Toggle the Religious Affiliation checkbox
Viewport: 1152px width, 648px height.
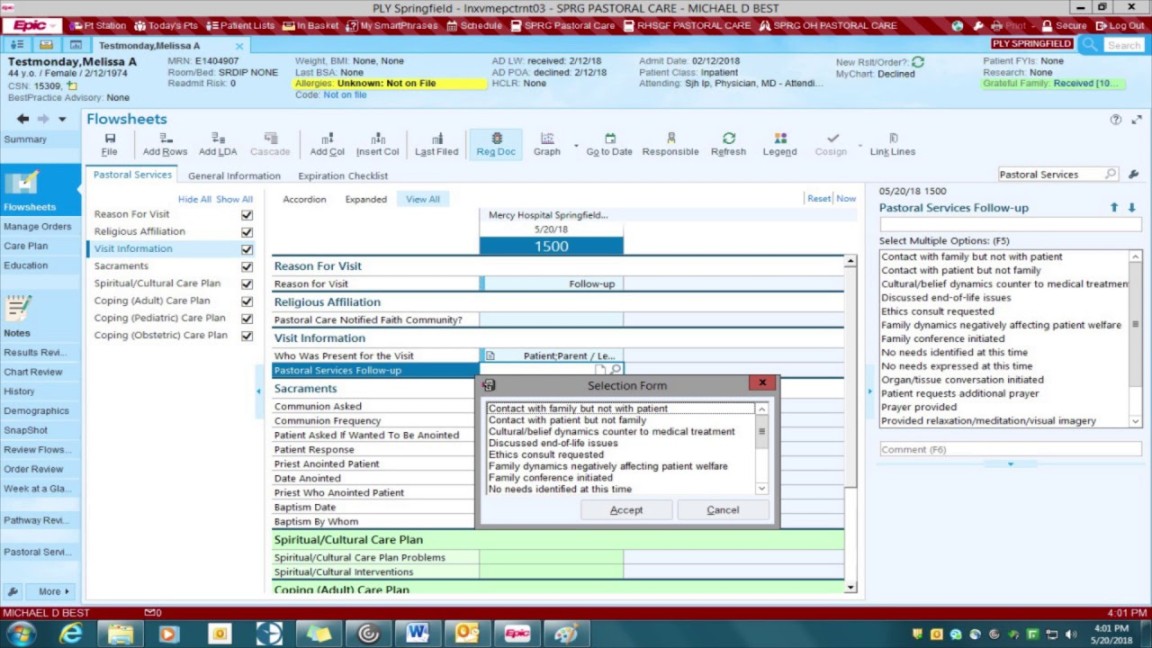[245, 231]
